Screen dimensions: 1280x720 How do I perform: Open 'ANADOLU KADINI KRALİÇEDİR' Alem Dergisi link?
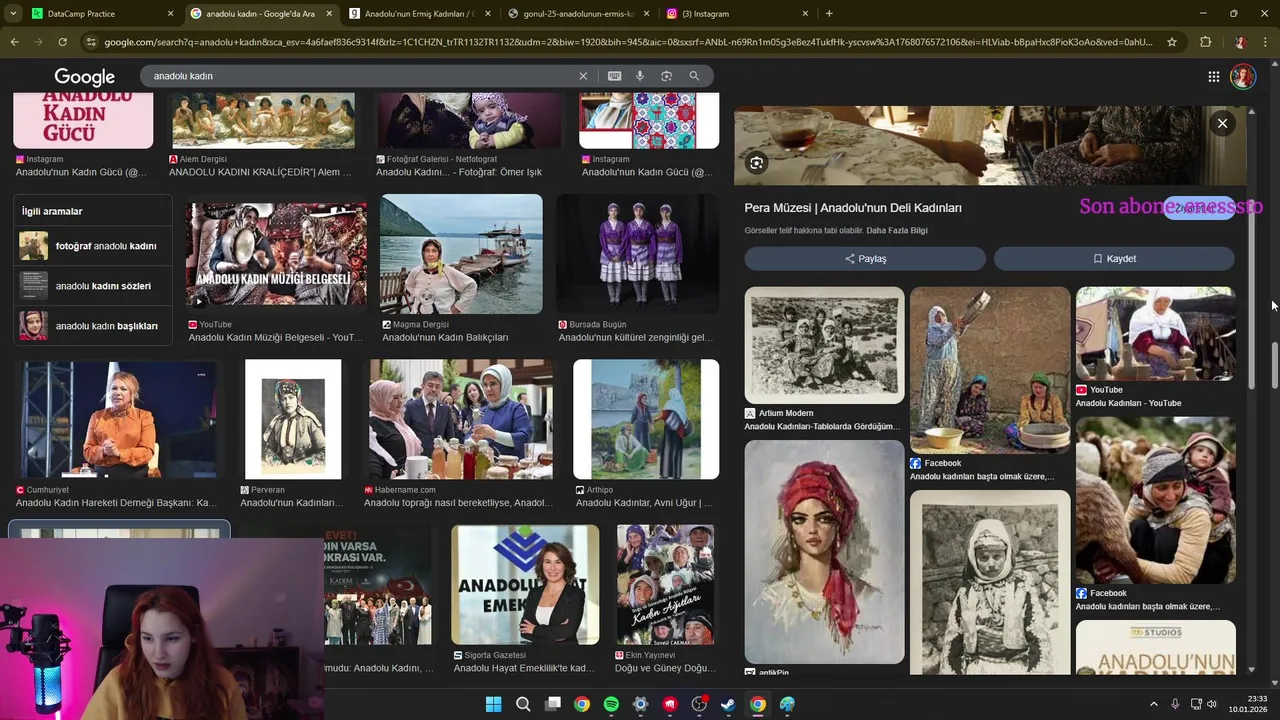tap(260, 172)
